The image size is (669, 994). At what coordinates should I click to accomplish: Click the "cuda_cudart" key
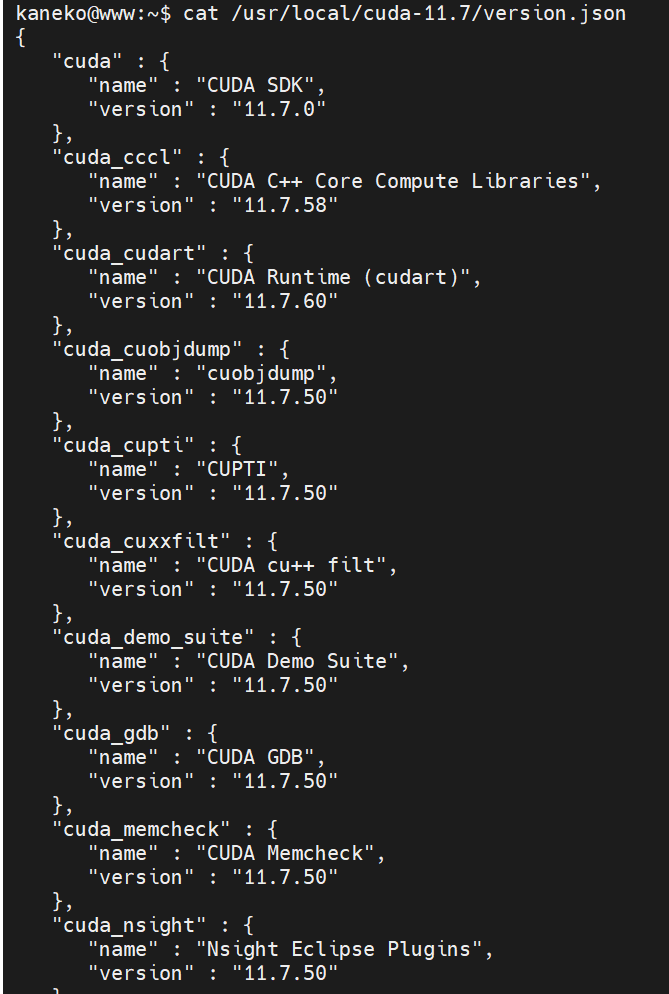(x=129, y=254)
